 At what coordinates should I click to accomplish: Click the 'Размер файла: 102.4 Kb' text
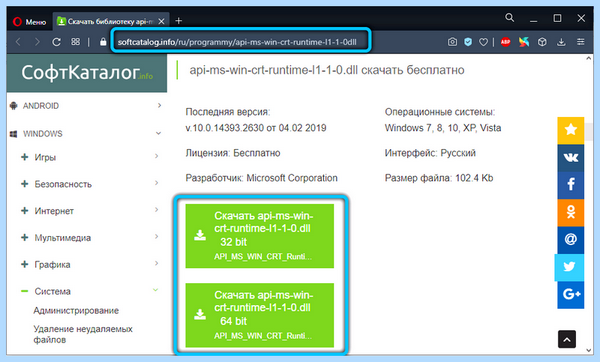439,178
